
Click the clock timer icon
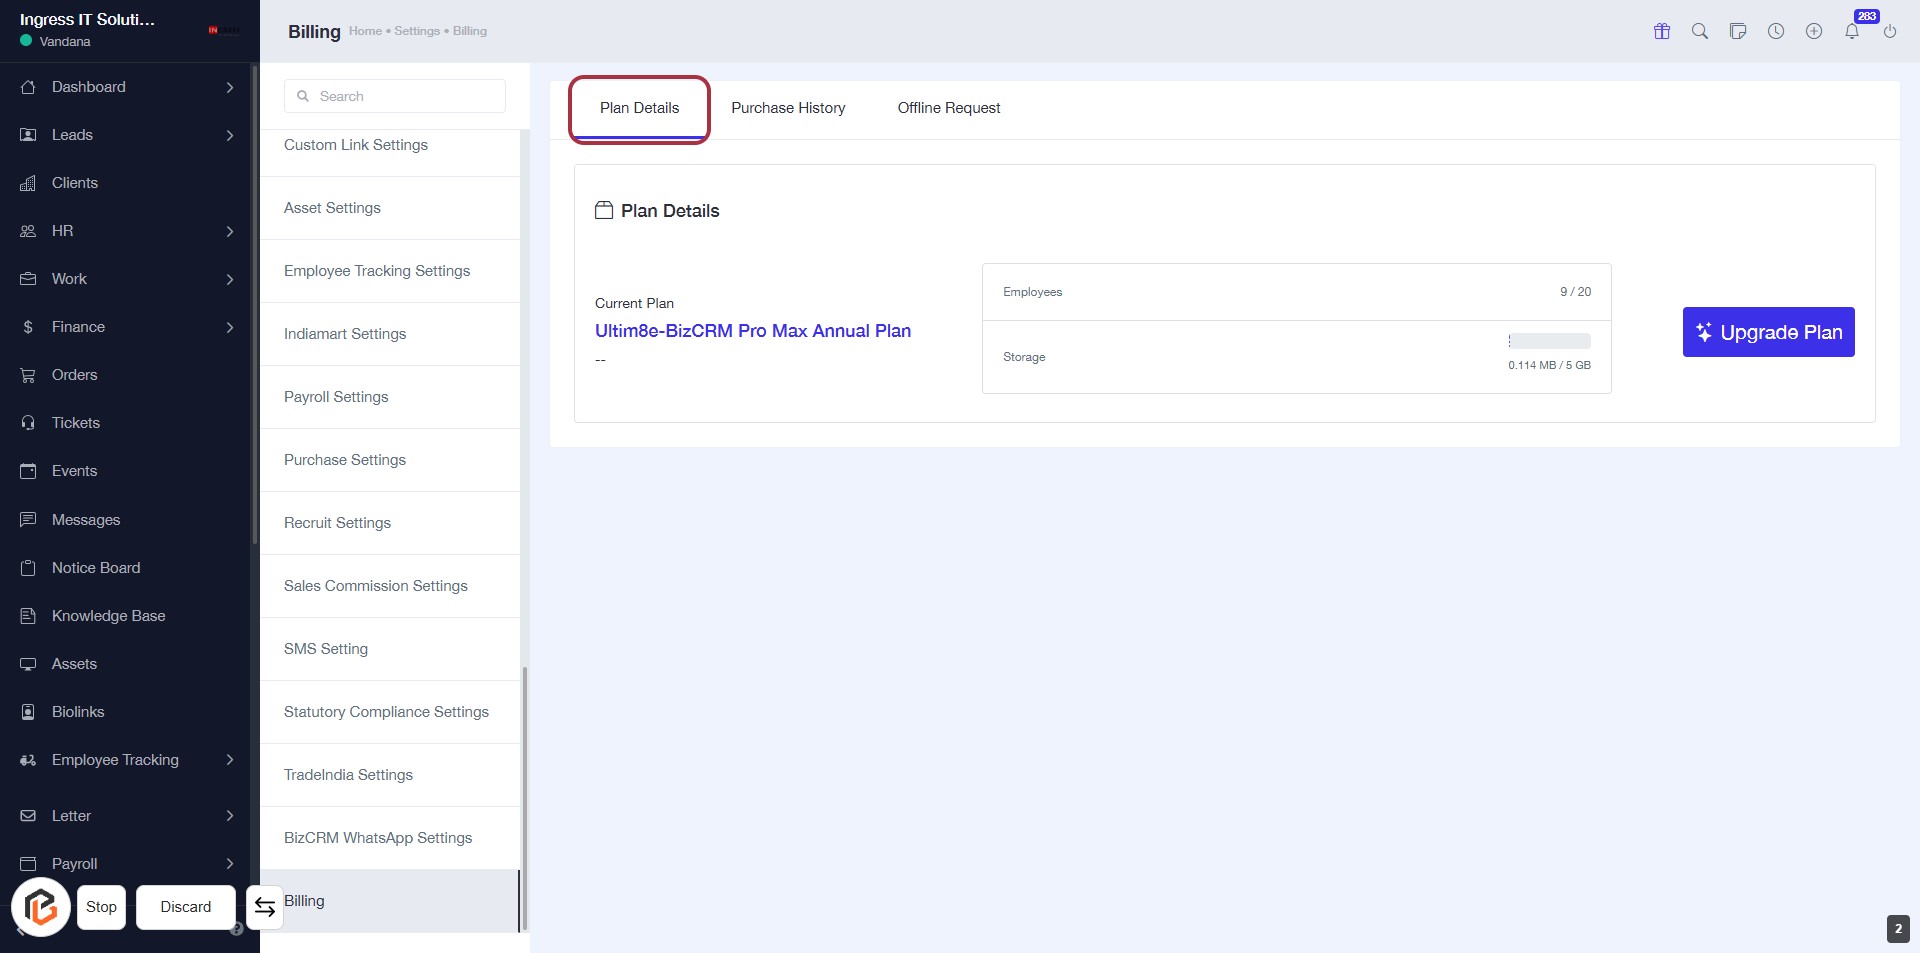coord(1776,31)
